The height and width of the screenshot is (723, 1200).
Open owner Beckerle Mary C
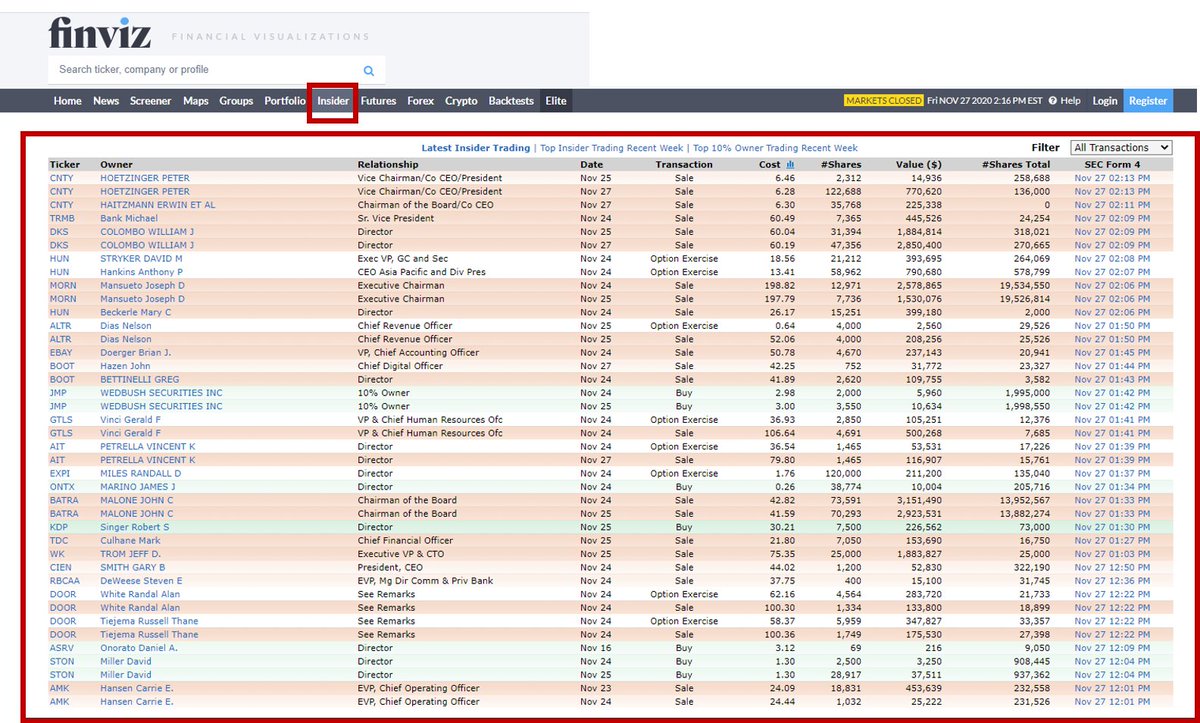136,313
